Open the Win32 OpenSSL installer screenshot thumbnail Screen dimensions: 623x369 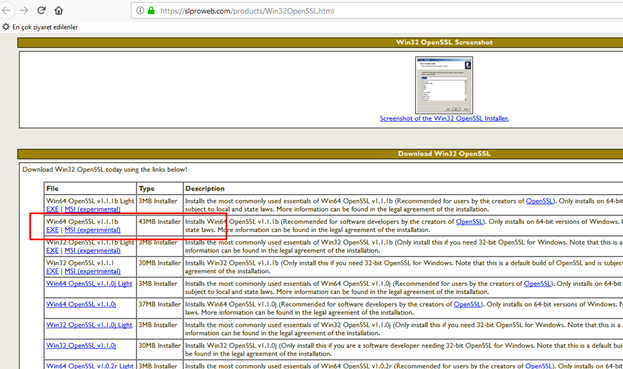(x=444, y=85)
